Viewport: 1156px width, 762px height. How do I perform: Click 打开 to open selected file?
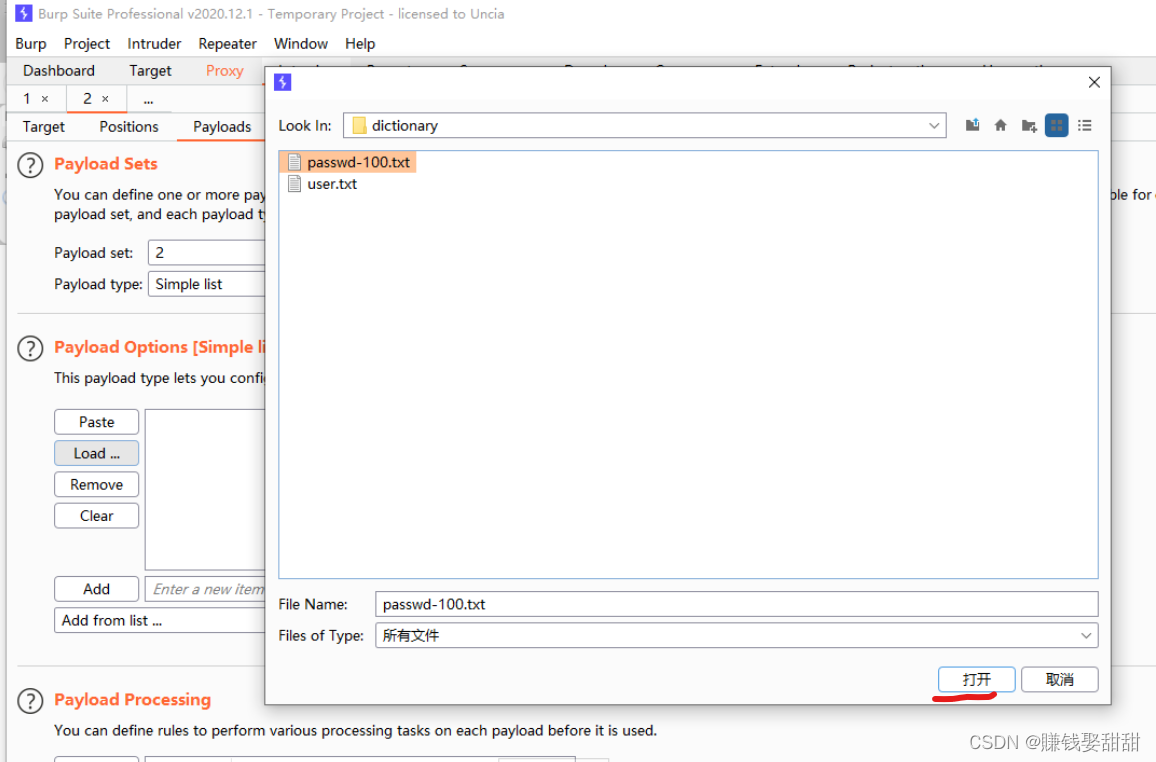(x=976, y=679)
